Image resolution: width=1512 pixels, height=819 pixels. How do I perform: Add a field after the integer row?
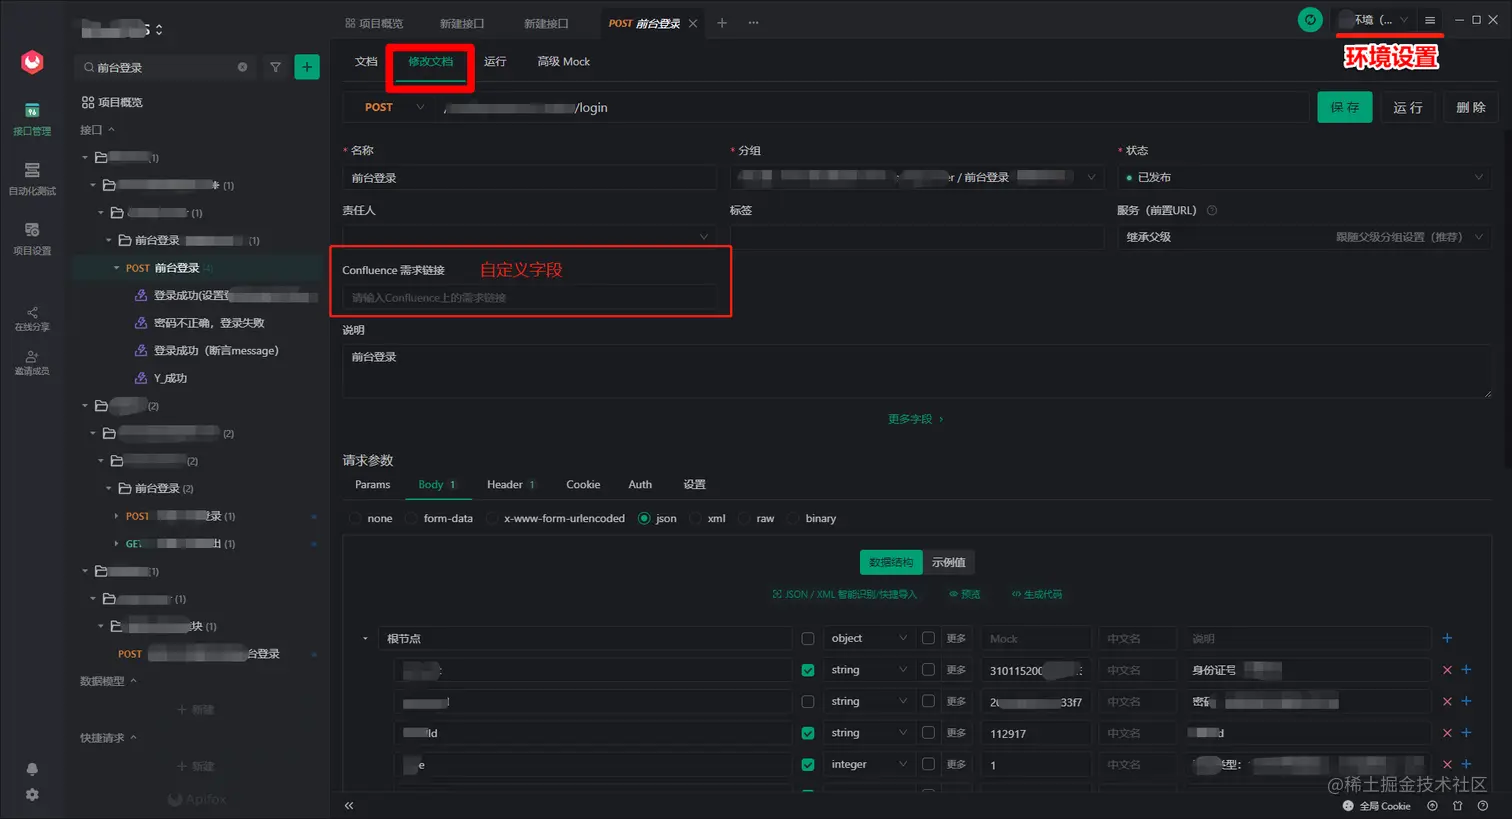1466,764
